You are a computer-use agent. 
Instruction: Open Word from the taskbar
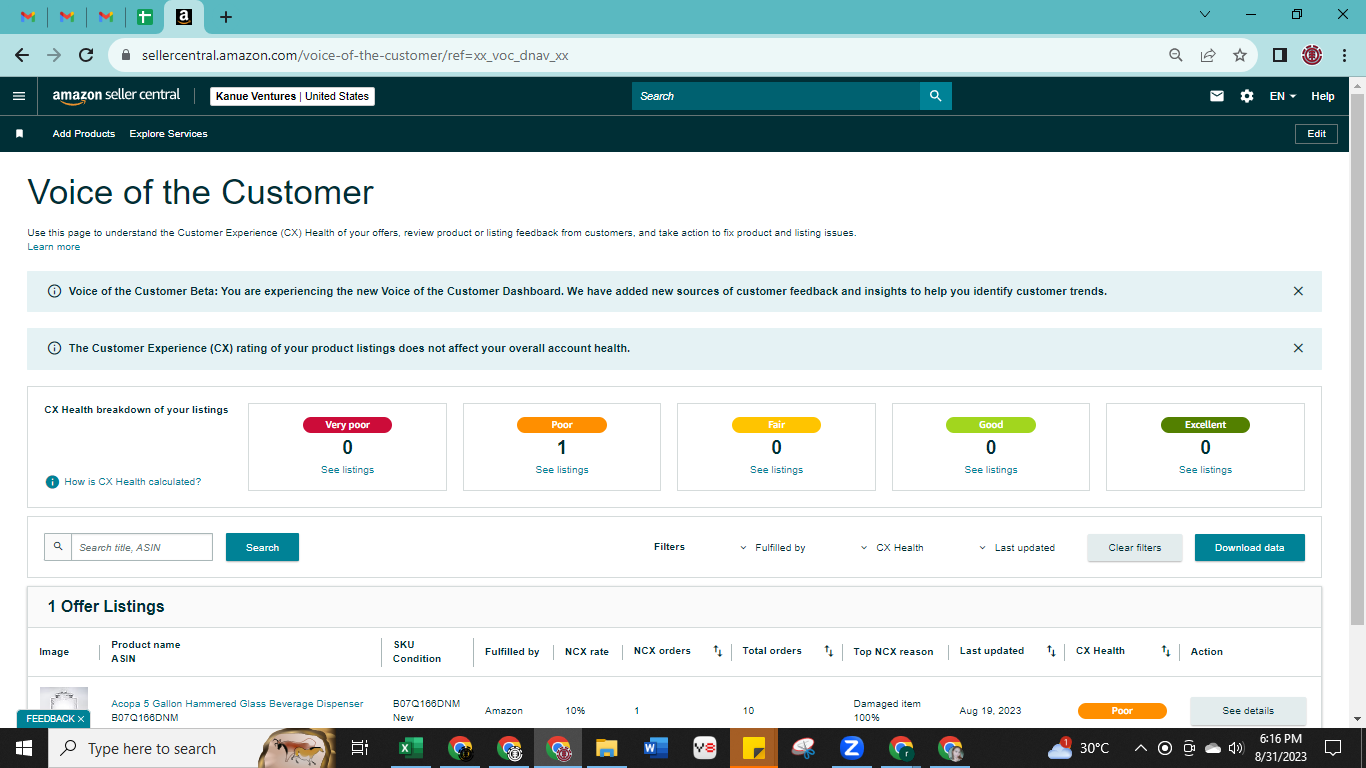[656, 748]
